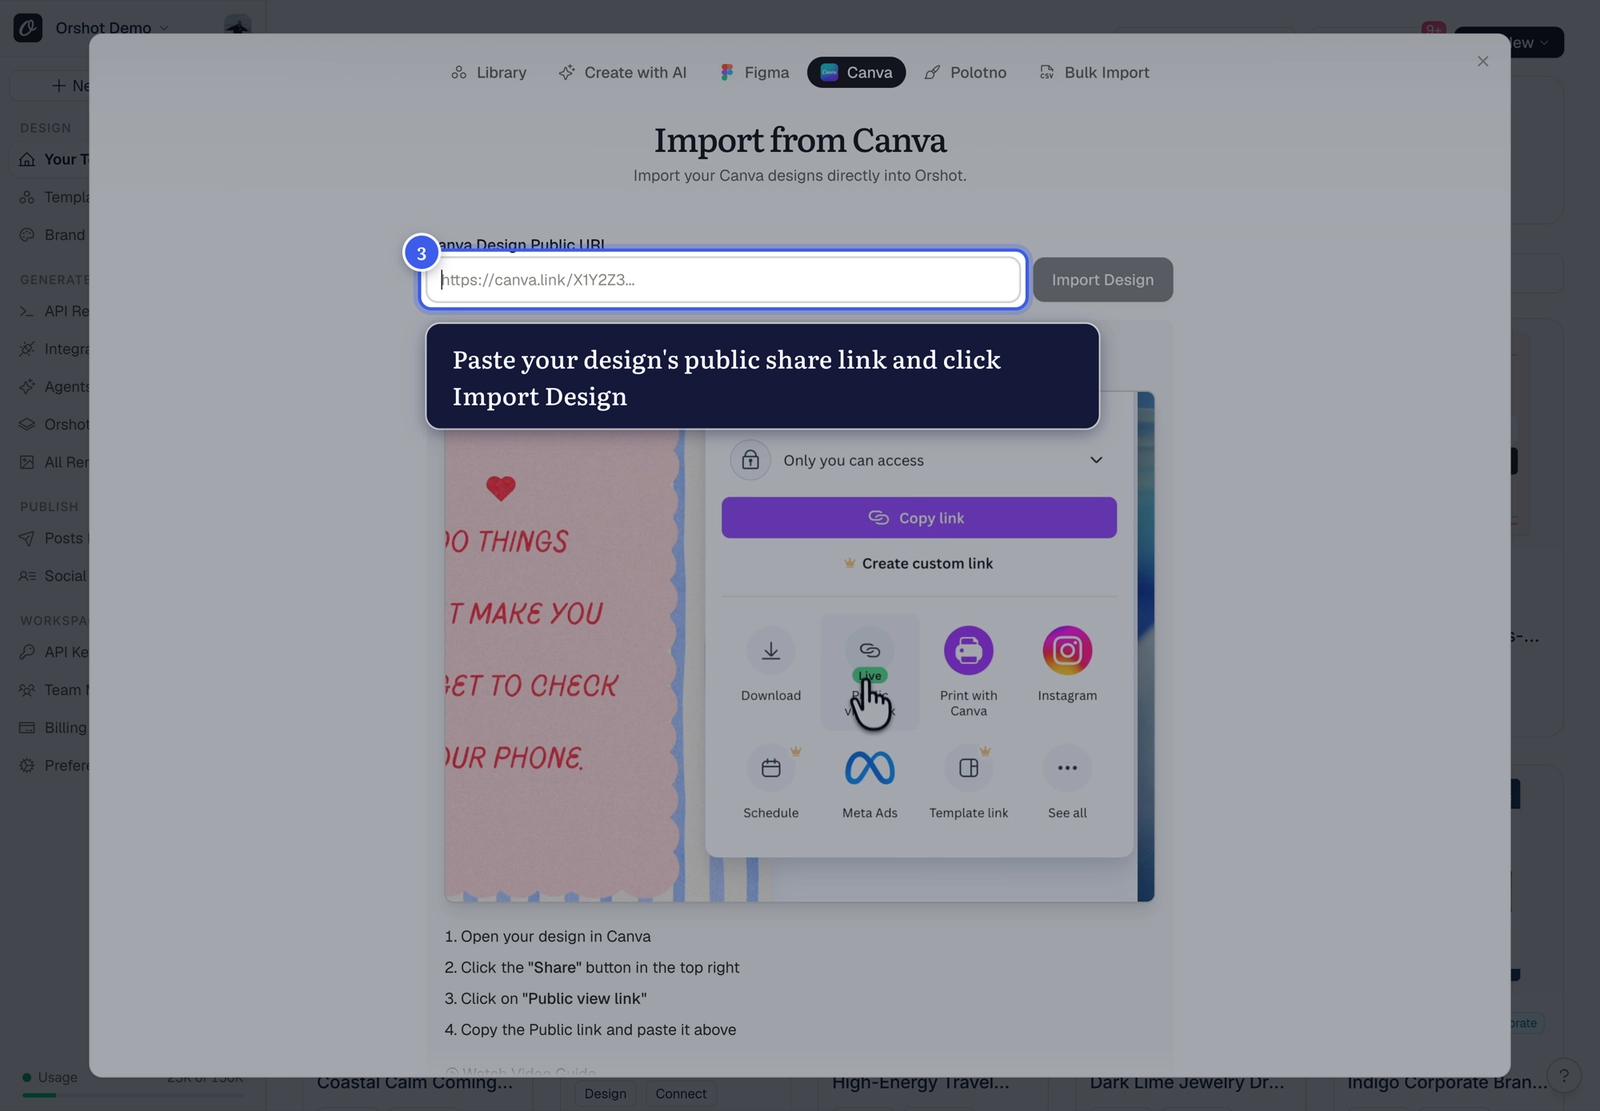Open the Create with AI tab
Screen dimensions: 1600x1111
(x=622, y=72)
